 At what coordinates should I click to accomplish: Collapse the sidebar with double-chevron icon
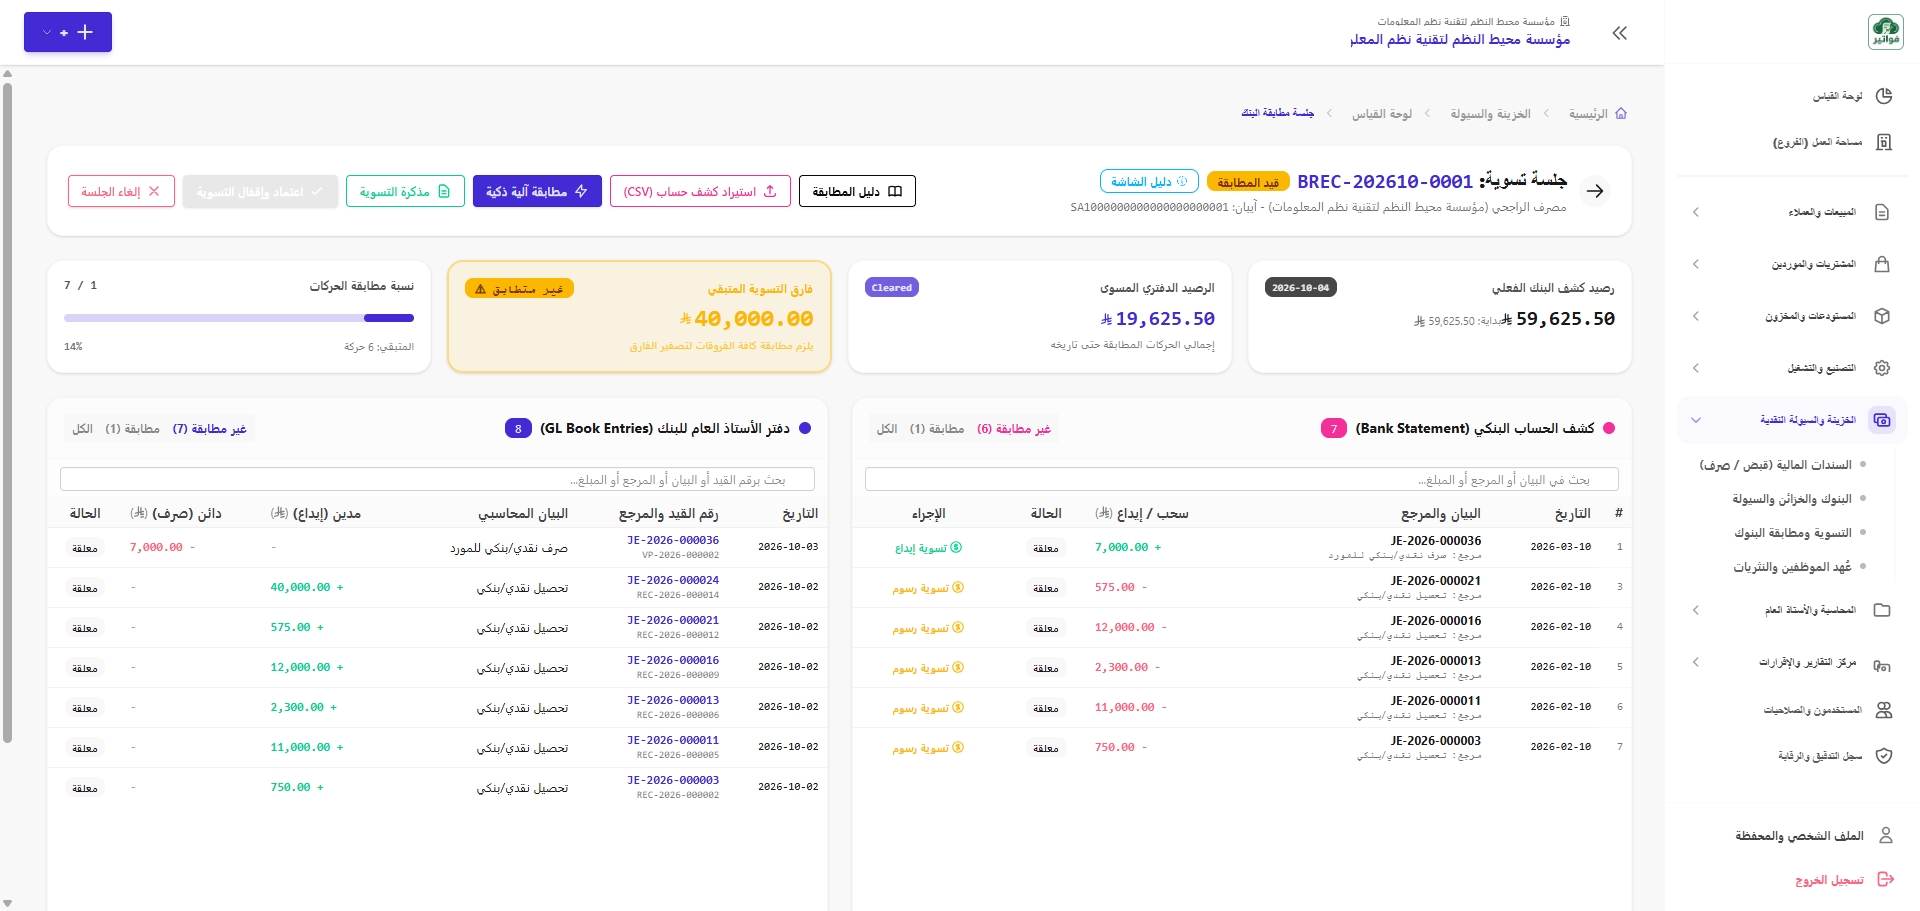click(x=1620, y=33)
